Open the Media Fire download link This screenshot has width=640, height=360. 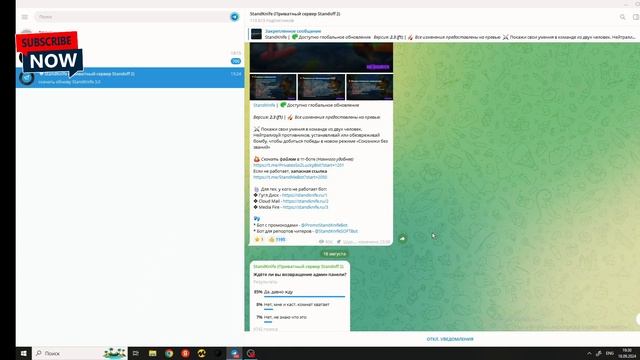tap(305, 207)
